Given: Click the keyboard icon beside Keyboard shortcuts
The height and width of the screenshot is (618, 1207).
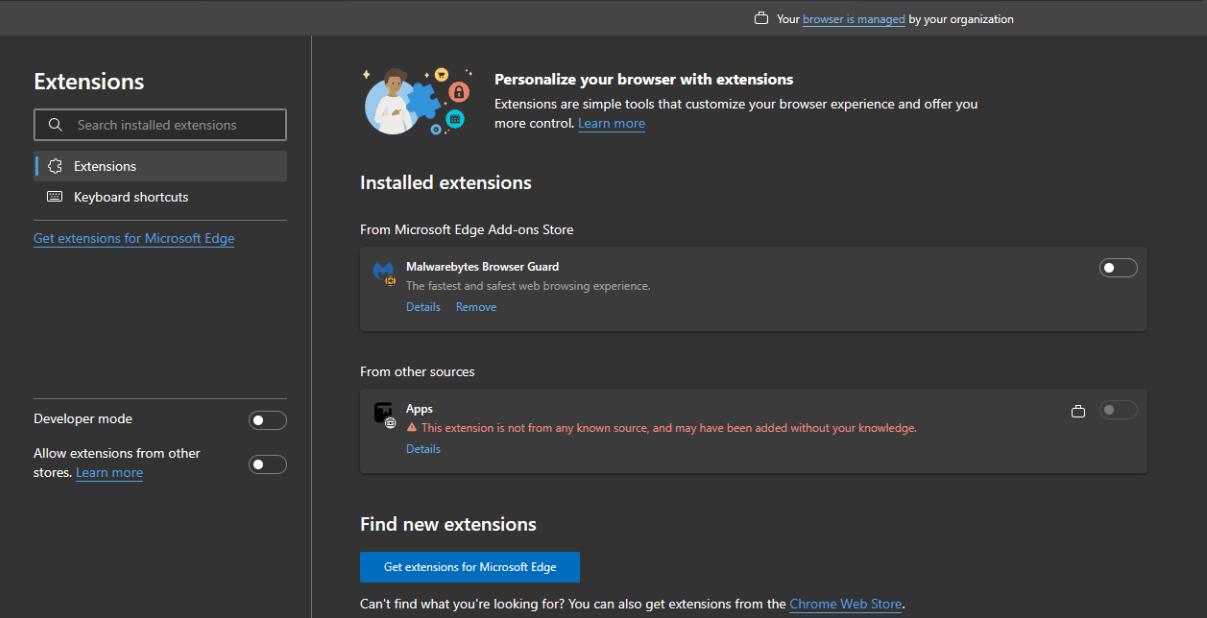Looking at the screenshot, I should tap(55, 197).
